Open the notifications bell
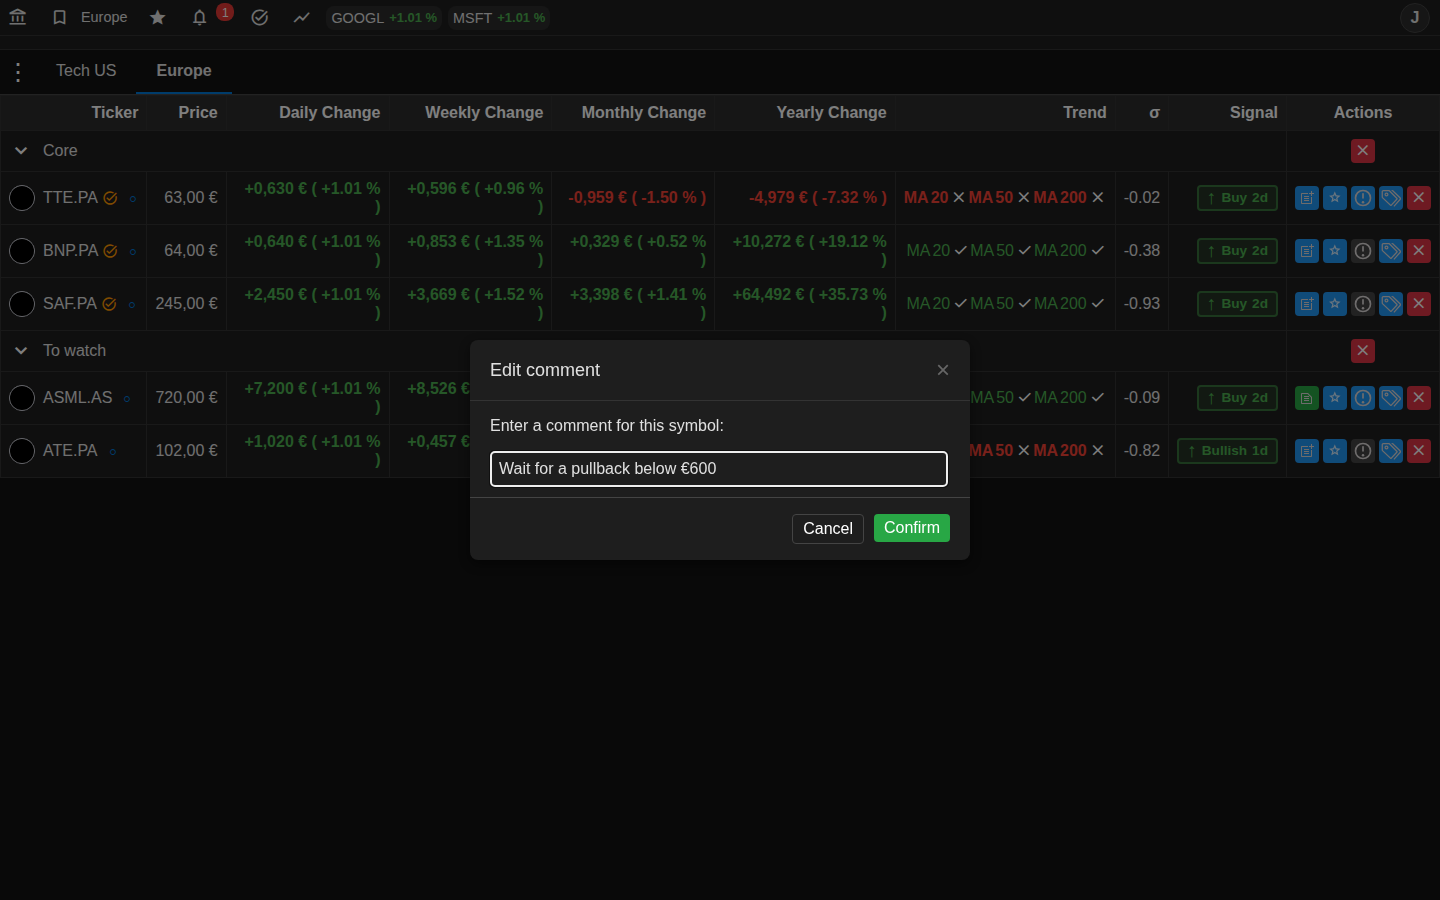Screen dimensions: 1440x900 (x=200, y=17)
